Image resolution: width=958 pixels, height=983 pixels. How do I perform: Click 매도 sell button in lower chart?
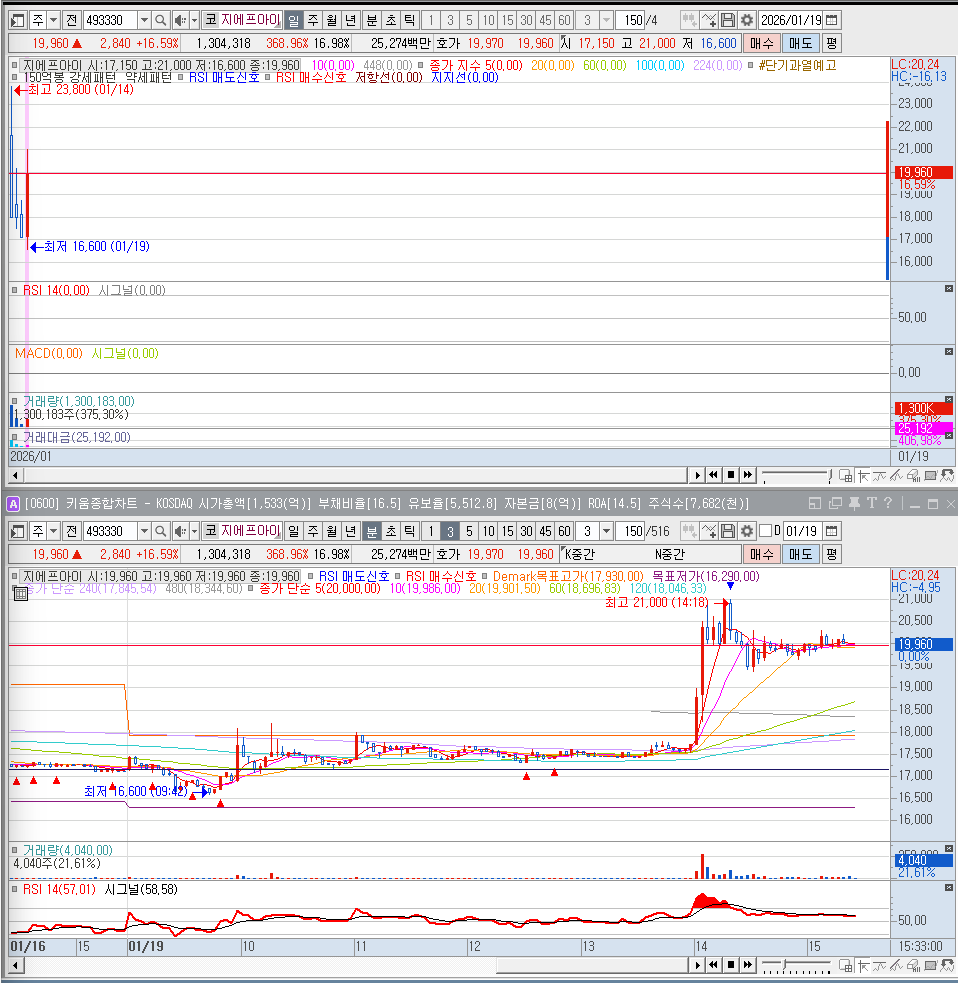[800, 554]
